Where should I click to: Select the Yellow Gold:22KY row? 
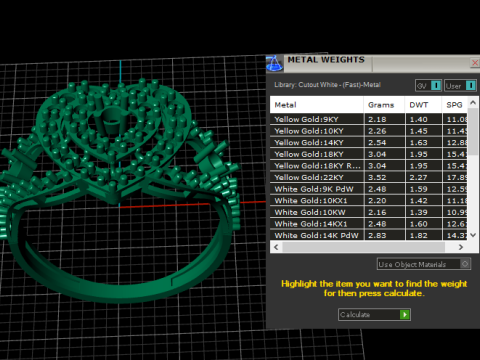tap(369, 178)
